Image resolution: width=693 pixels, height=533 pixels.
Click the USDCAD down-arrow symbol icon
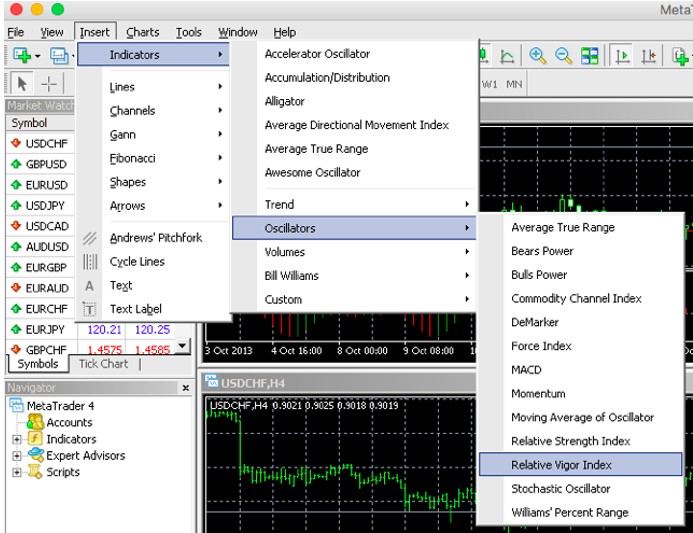[x=16, y=225]
